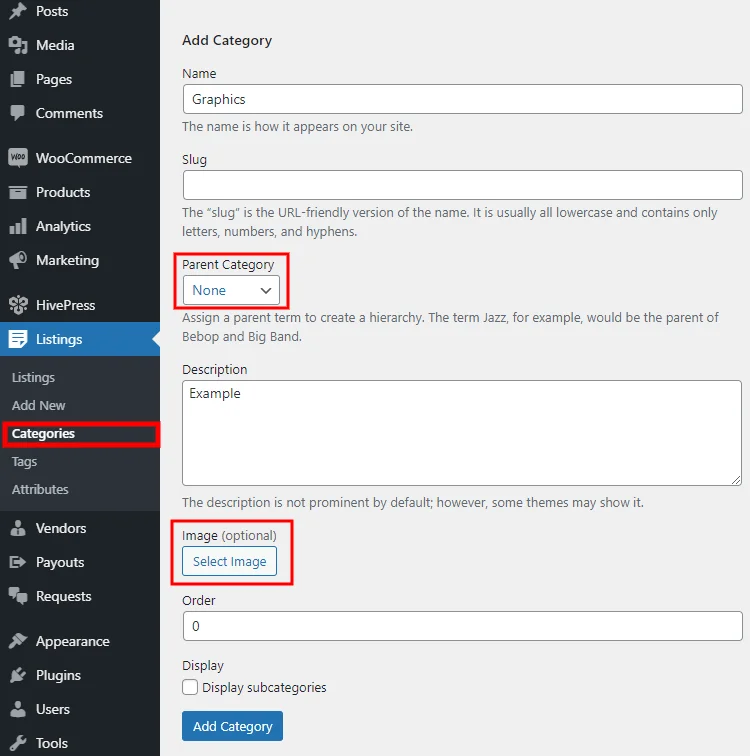Enable the Display subcategories checkbox
This screenshot has width=750, height=756.
click(x=190, y=687)
